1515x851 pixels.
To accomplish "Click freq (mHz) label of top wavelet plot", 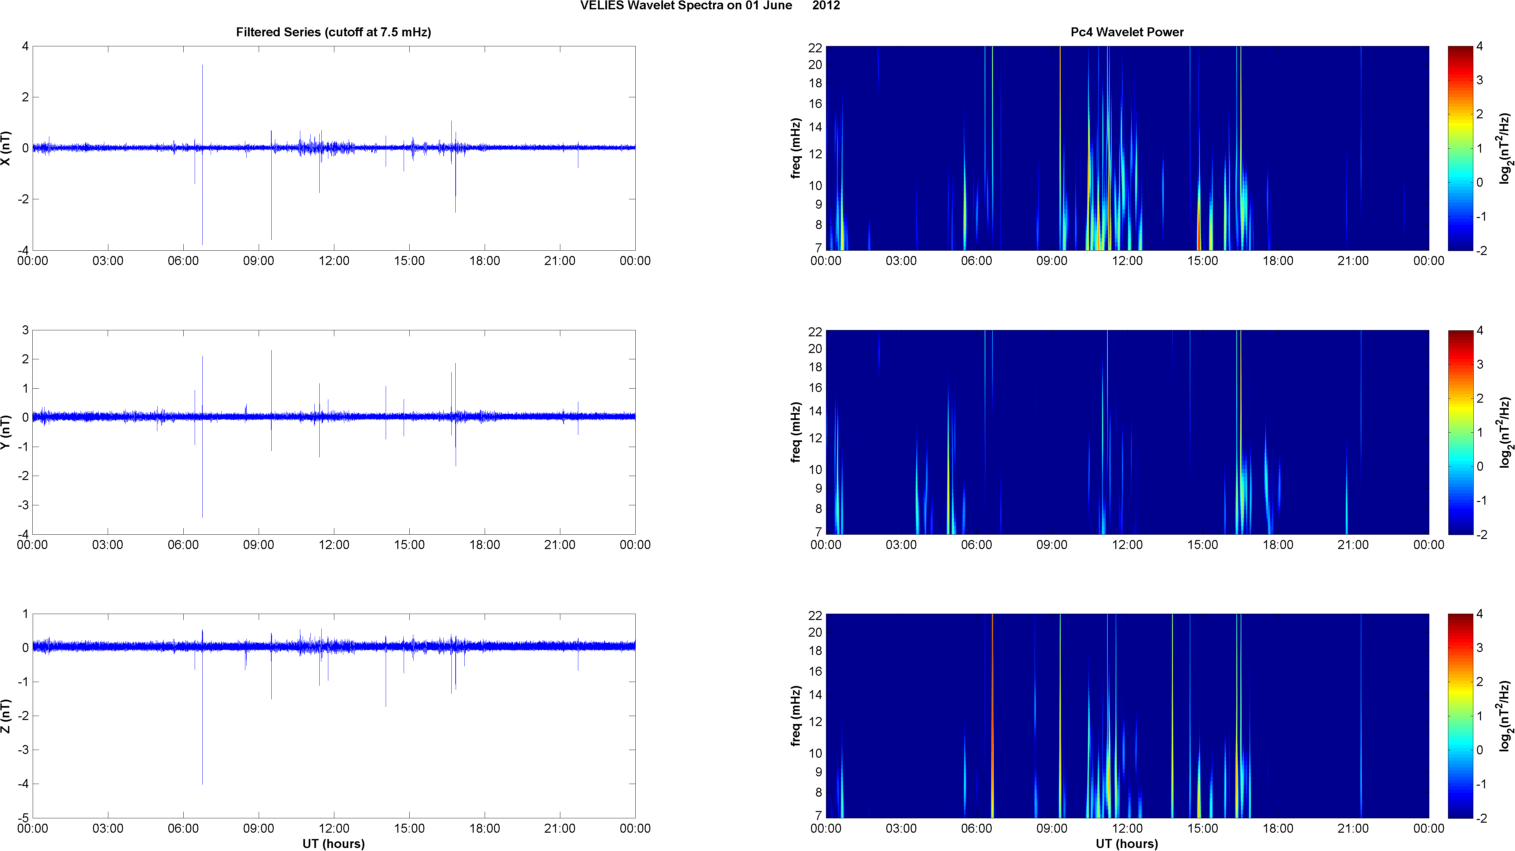I will pos(796,148).
